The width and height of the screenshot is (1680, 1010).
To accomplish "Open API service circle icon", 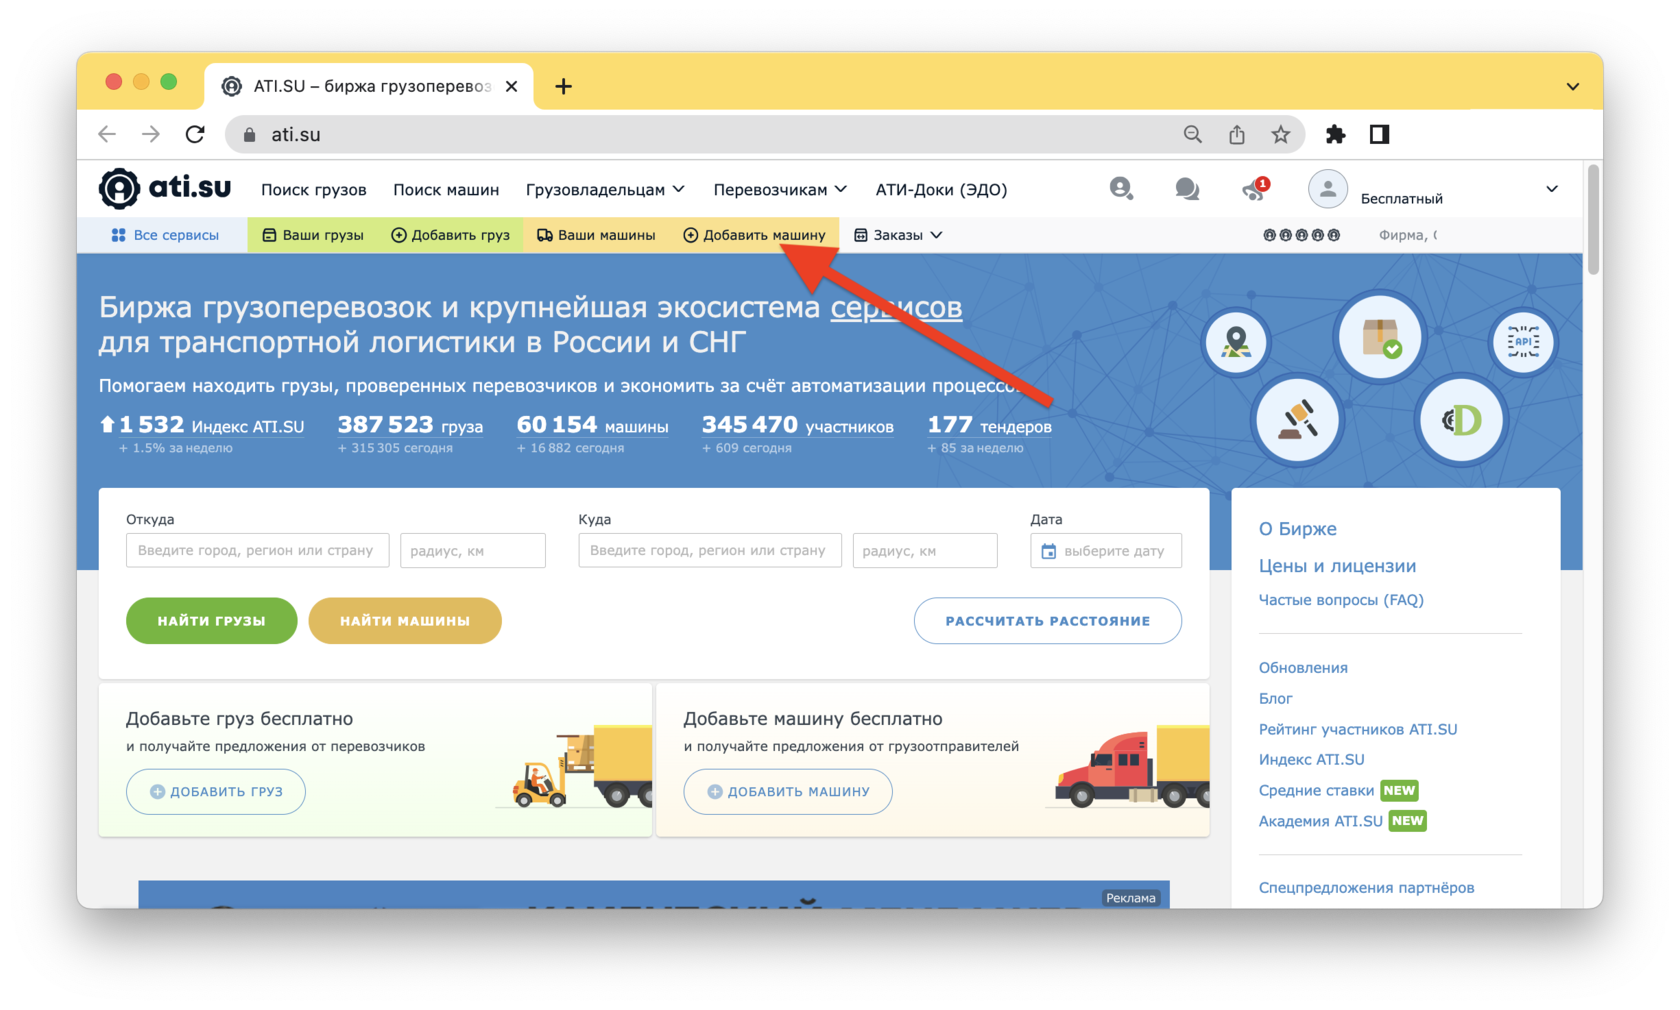I will point(1523,342).
